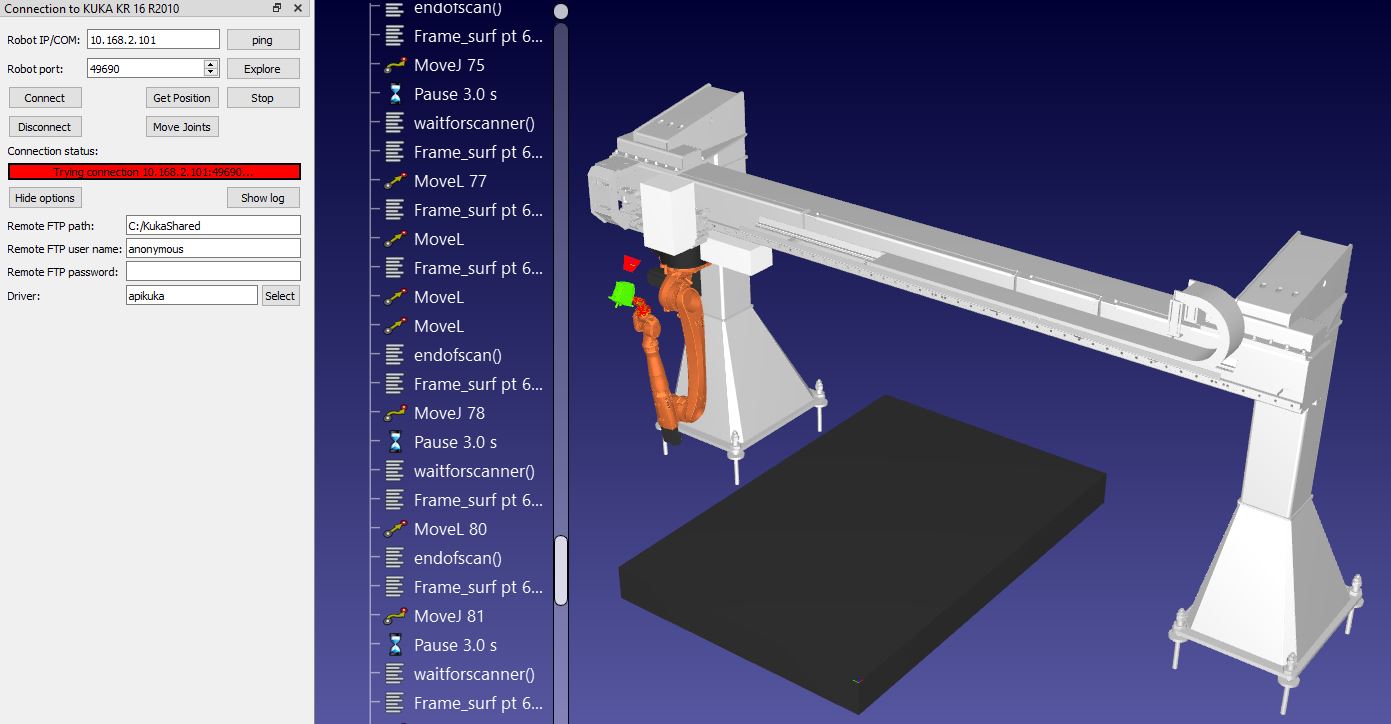Click the red connection status bar

[154, 172]
